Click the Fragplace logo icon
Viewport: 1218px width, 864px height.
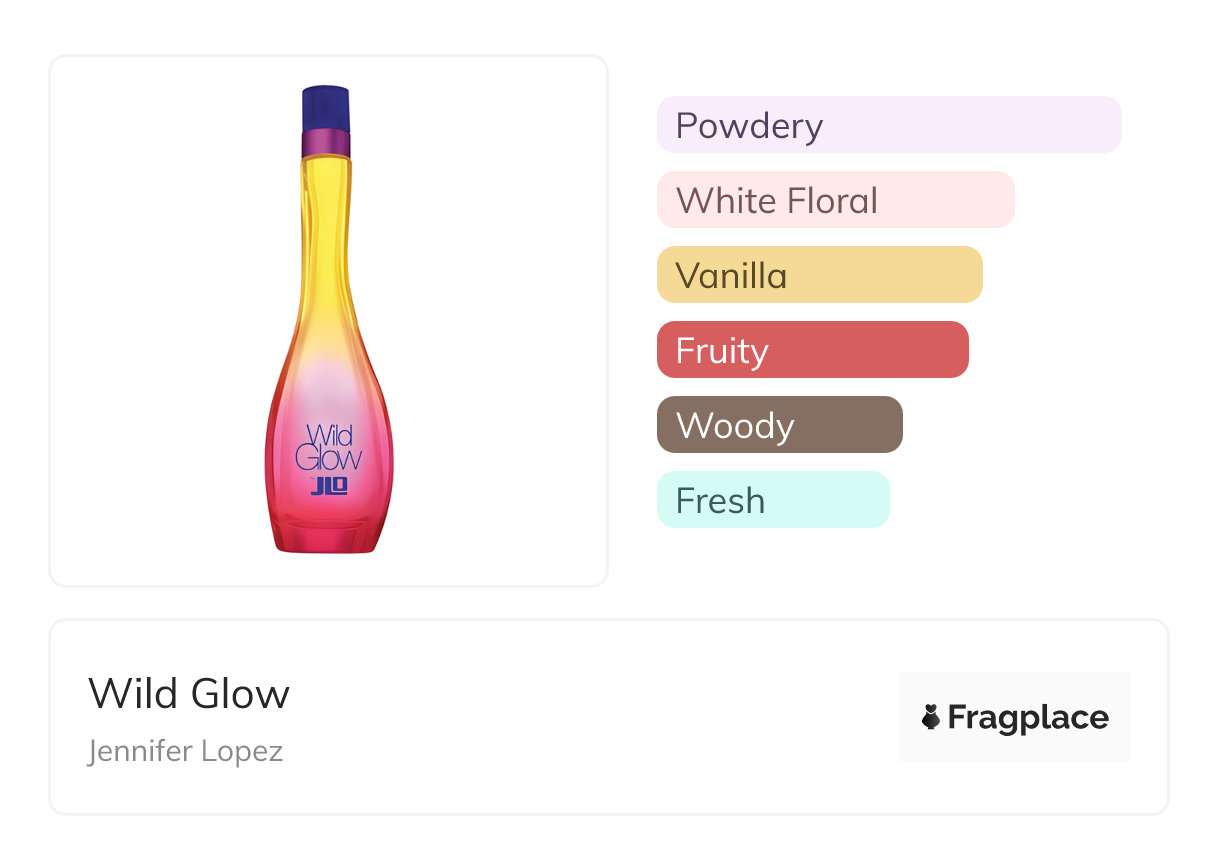coord(931,717)
